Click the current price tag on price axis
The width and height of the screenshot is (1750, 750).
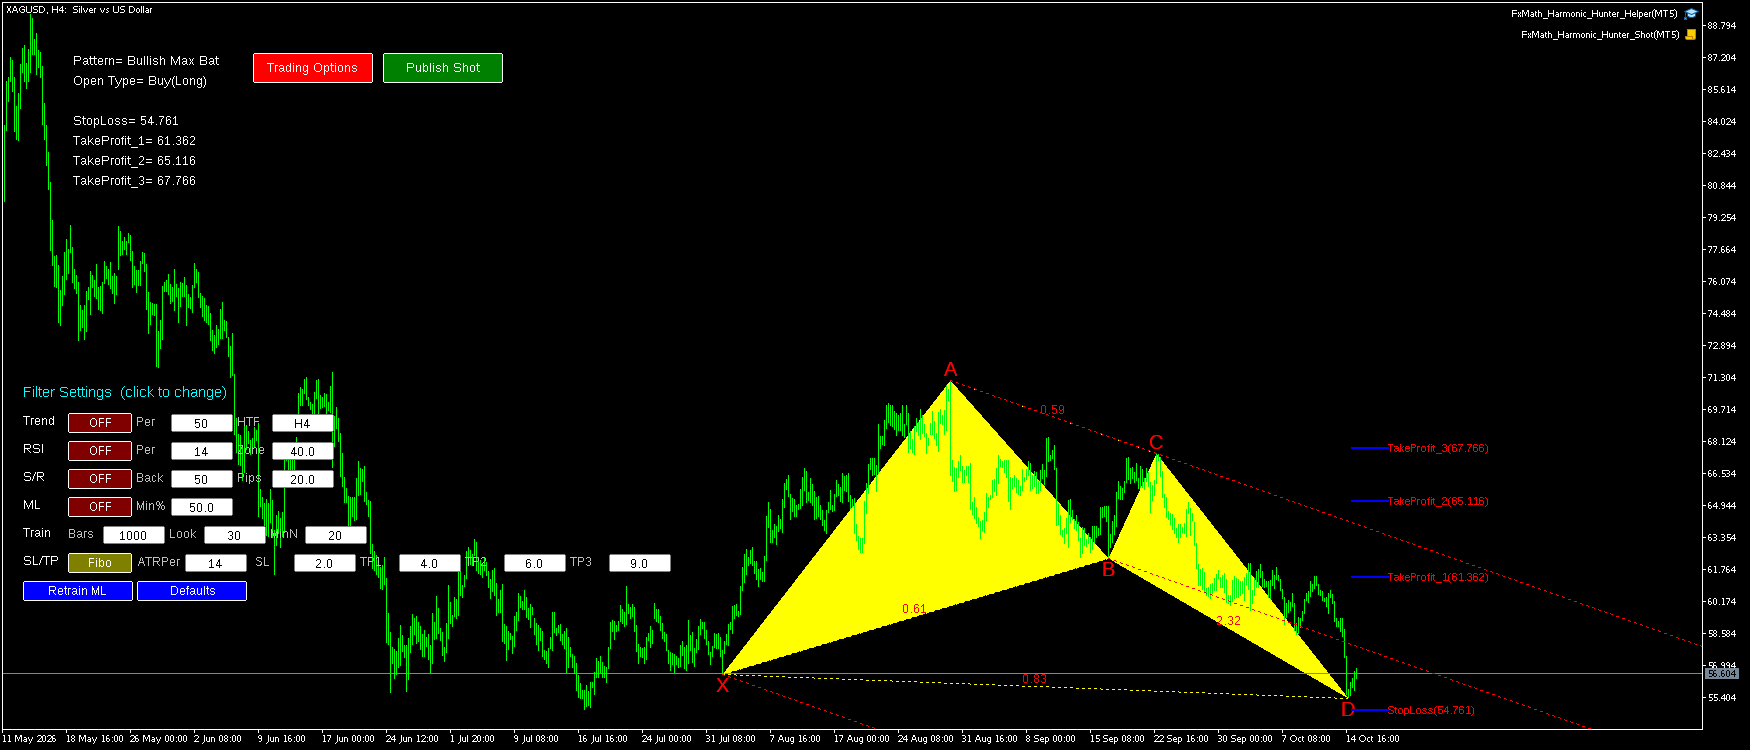coord(1722,674)
